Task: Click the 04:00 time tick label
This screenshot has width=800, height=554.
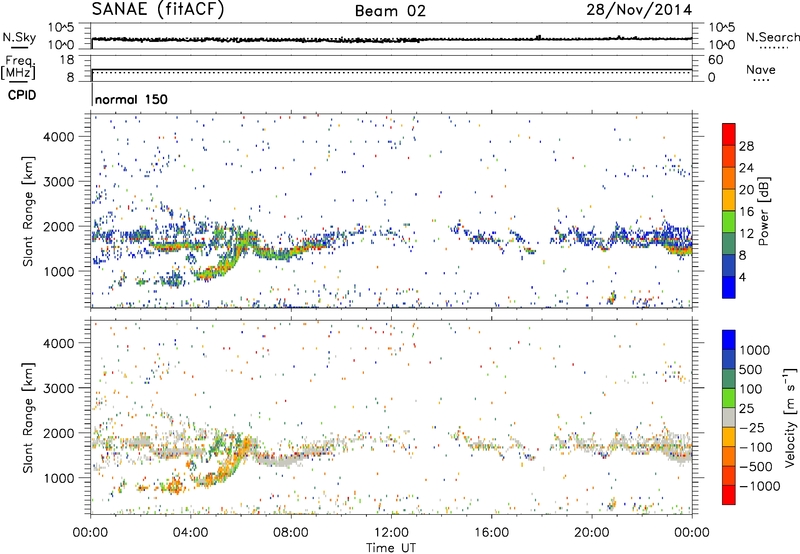Action: [x=190, y=532]
